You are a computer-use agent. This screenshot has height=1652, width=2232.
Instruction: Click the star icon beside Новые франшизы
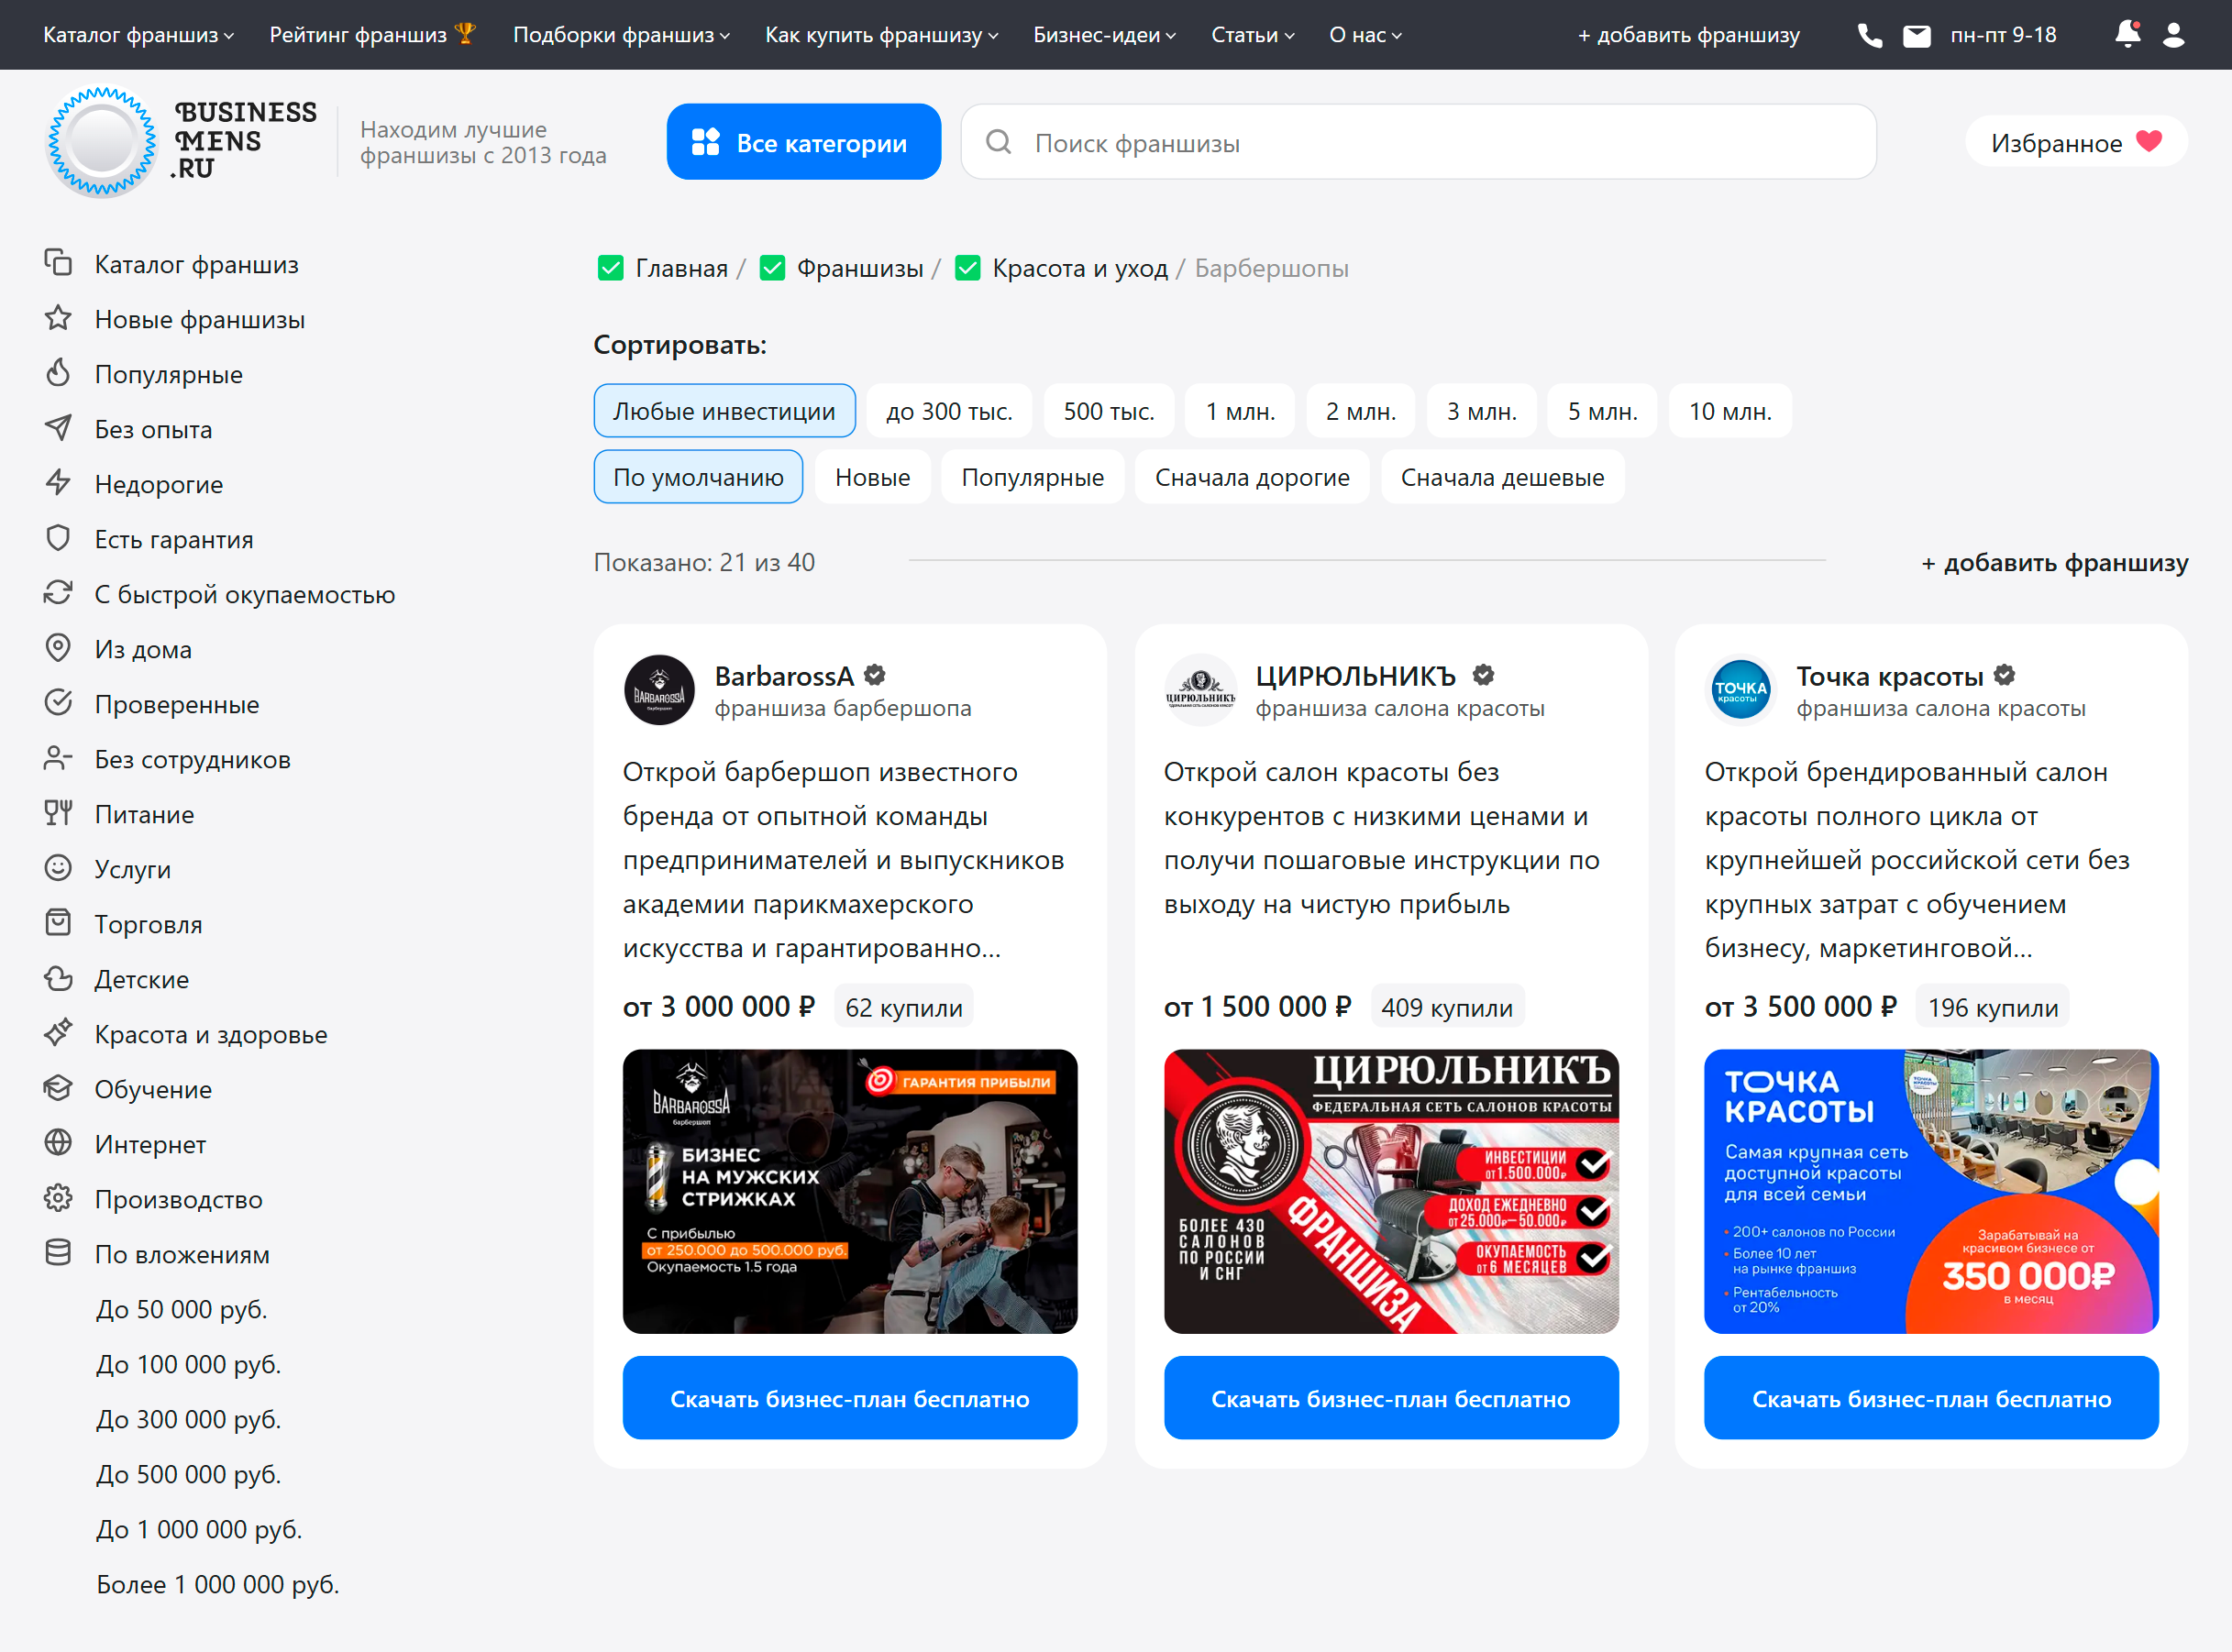58,318
